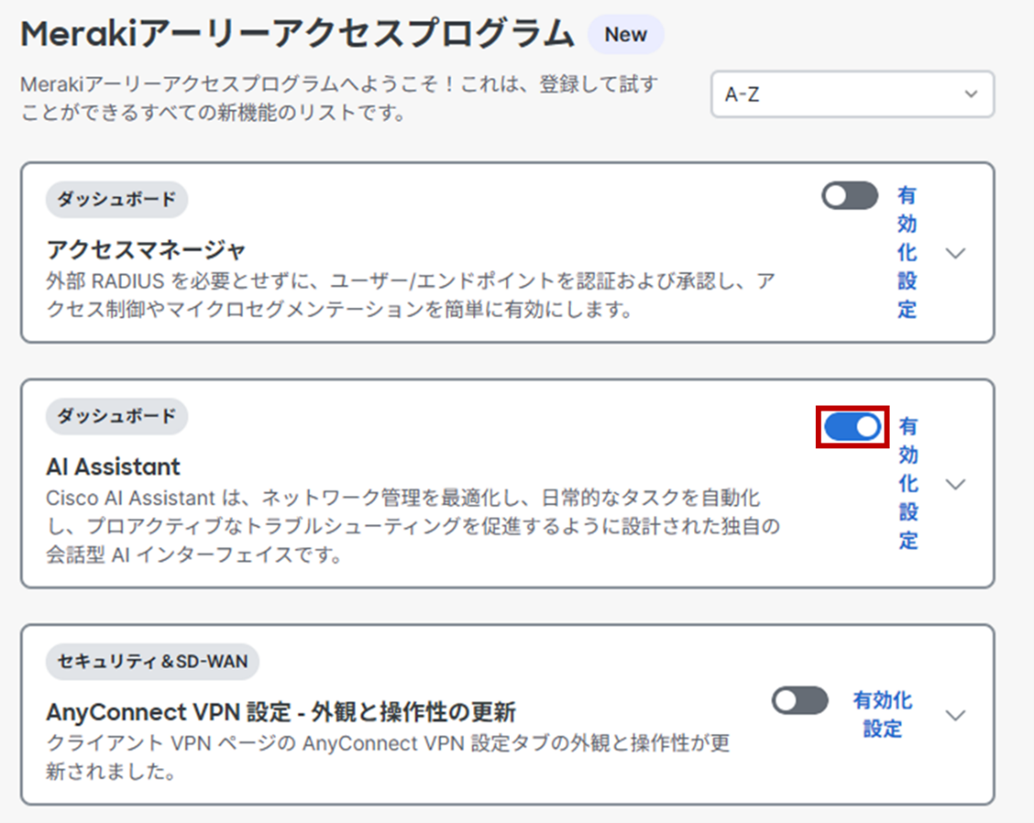Click the ダッシュボード tag on AI Assistant card
The height and width of the screenshot is (823, 1034).
(117, 416)
